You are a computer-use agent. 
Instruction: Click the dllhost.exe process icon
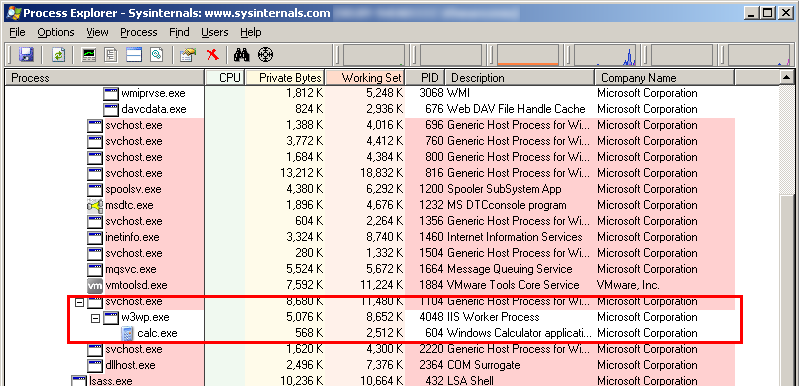pos(95,365)
